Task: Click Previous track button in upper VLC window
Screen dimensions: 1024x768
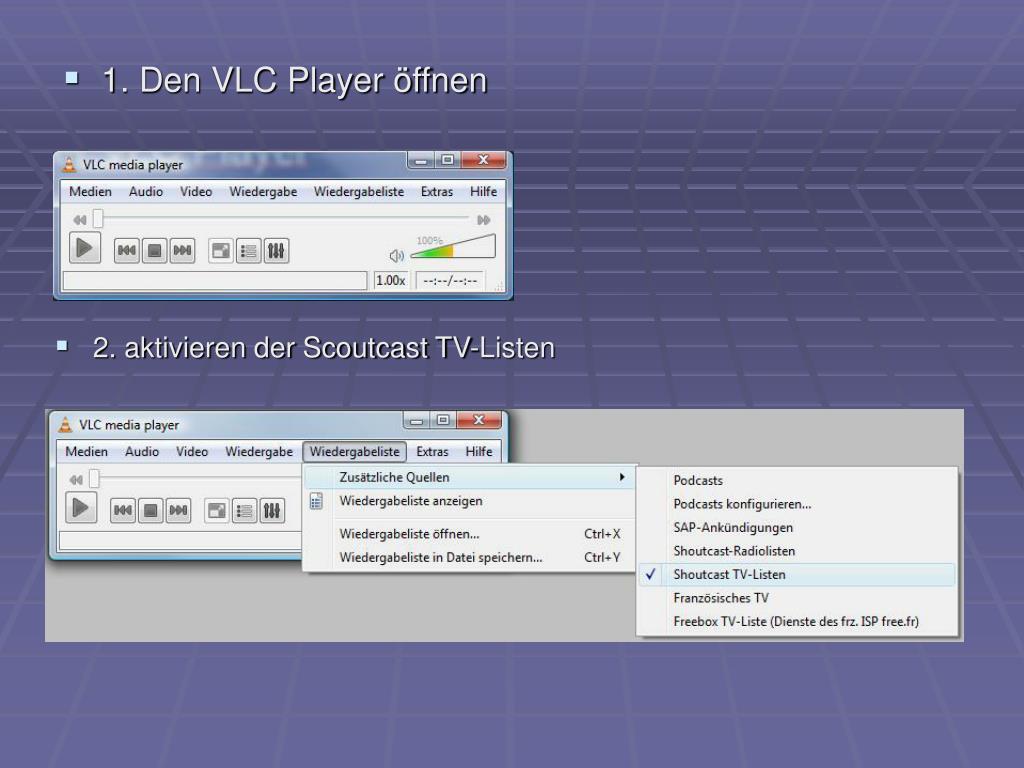Action: [126, 251]
